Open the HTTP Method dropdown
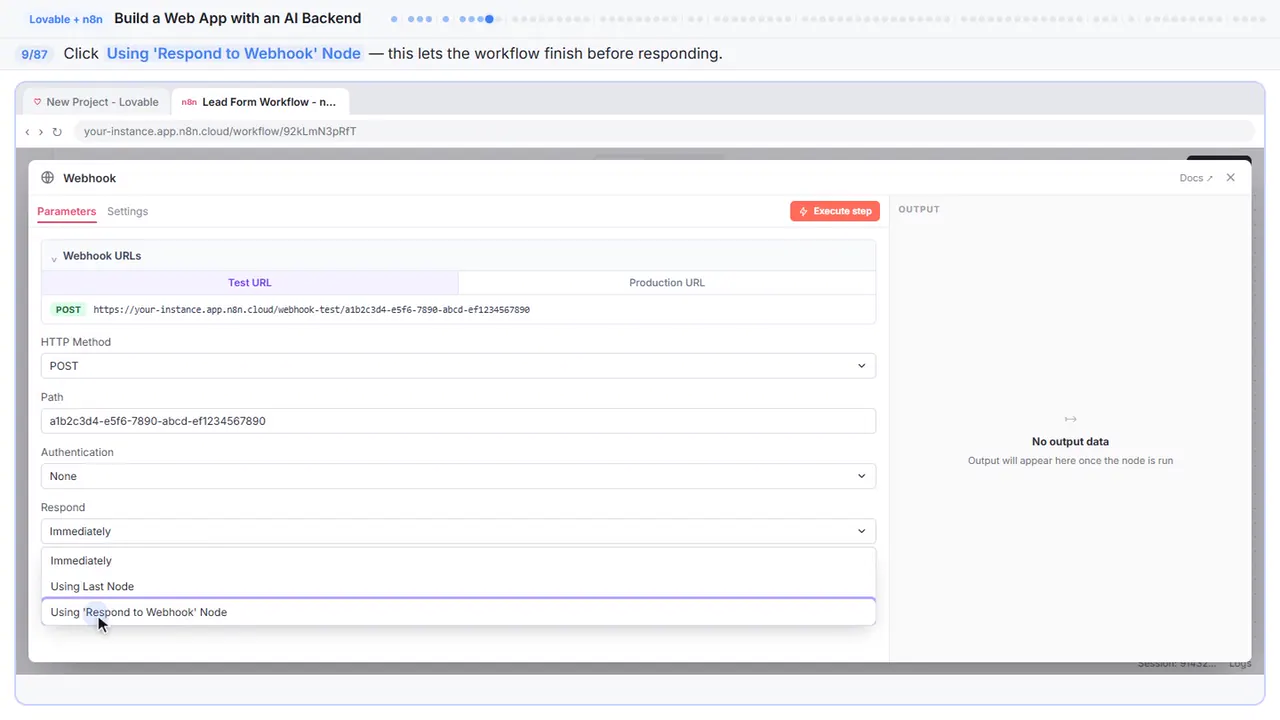1280x720 pixels. click(458, 366)
